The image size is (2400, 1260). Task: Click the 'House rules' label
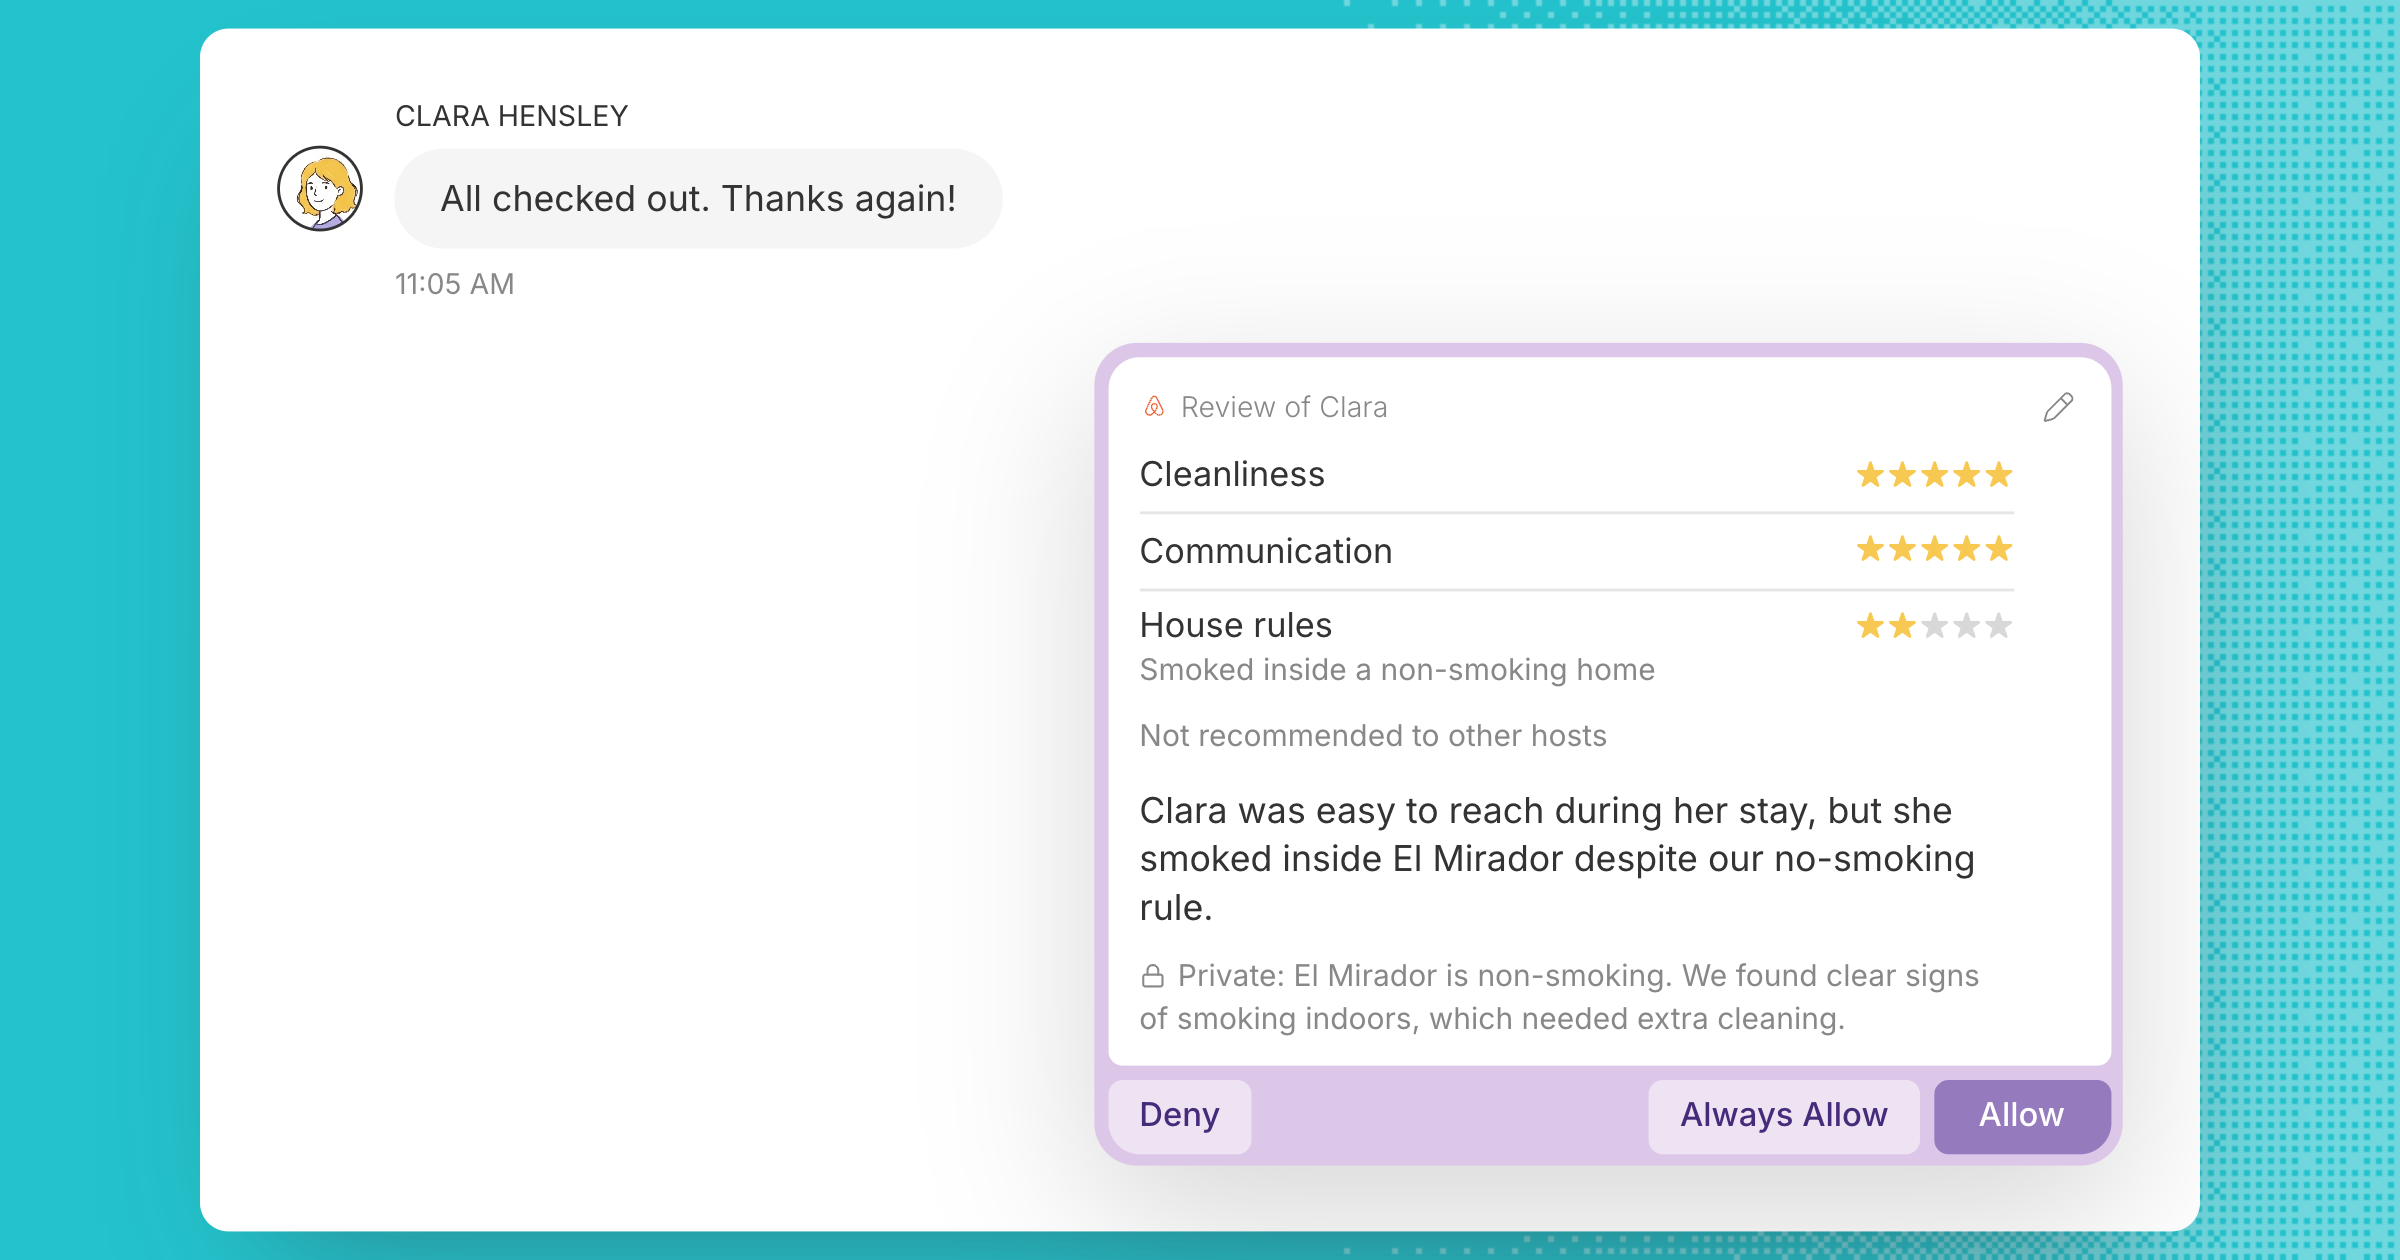click(1236, 625)
